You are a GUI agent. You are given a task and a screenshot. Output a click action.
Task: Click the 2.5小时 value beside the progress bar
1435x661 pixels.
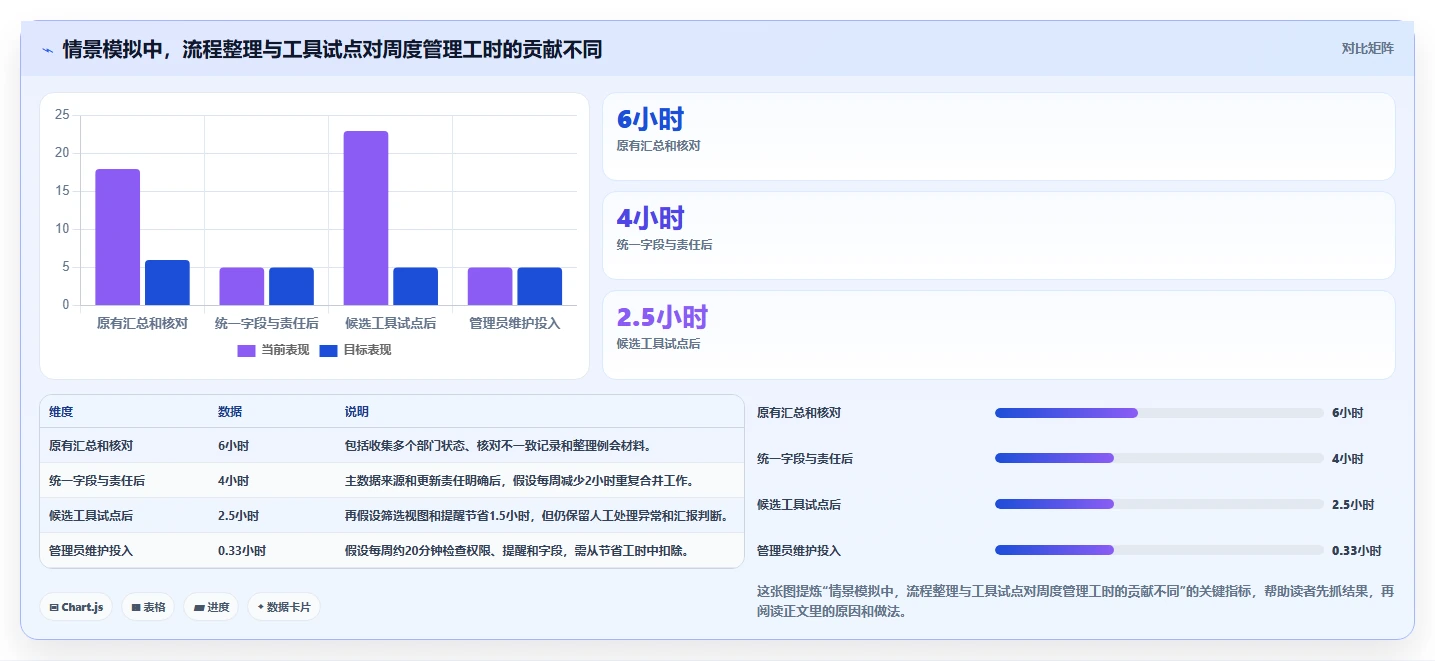click(x=1353, y=505)
